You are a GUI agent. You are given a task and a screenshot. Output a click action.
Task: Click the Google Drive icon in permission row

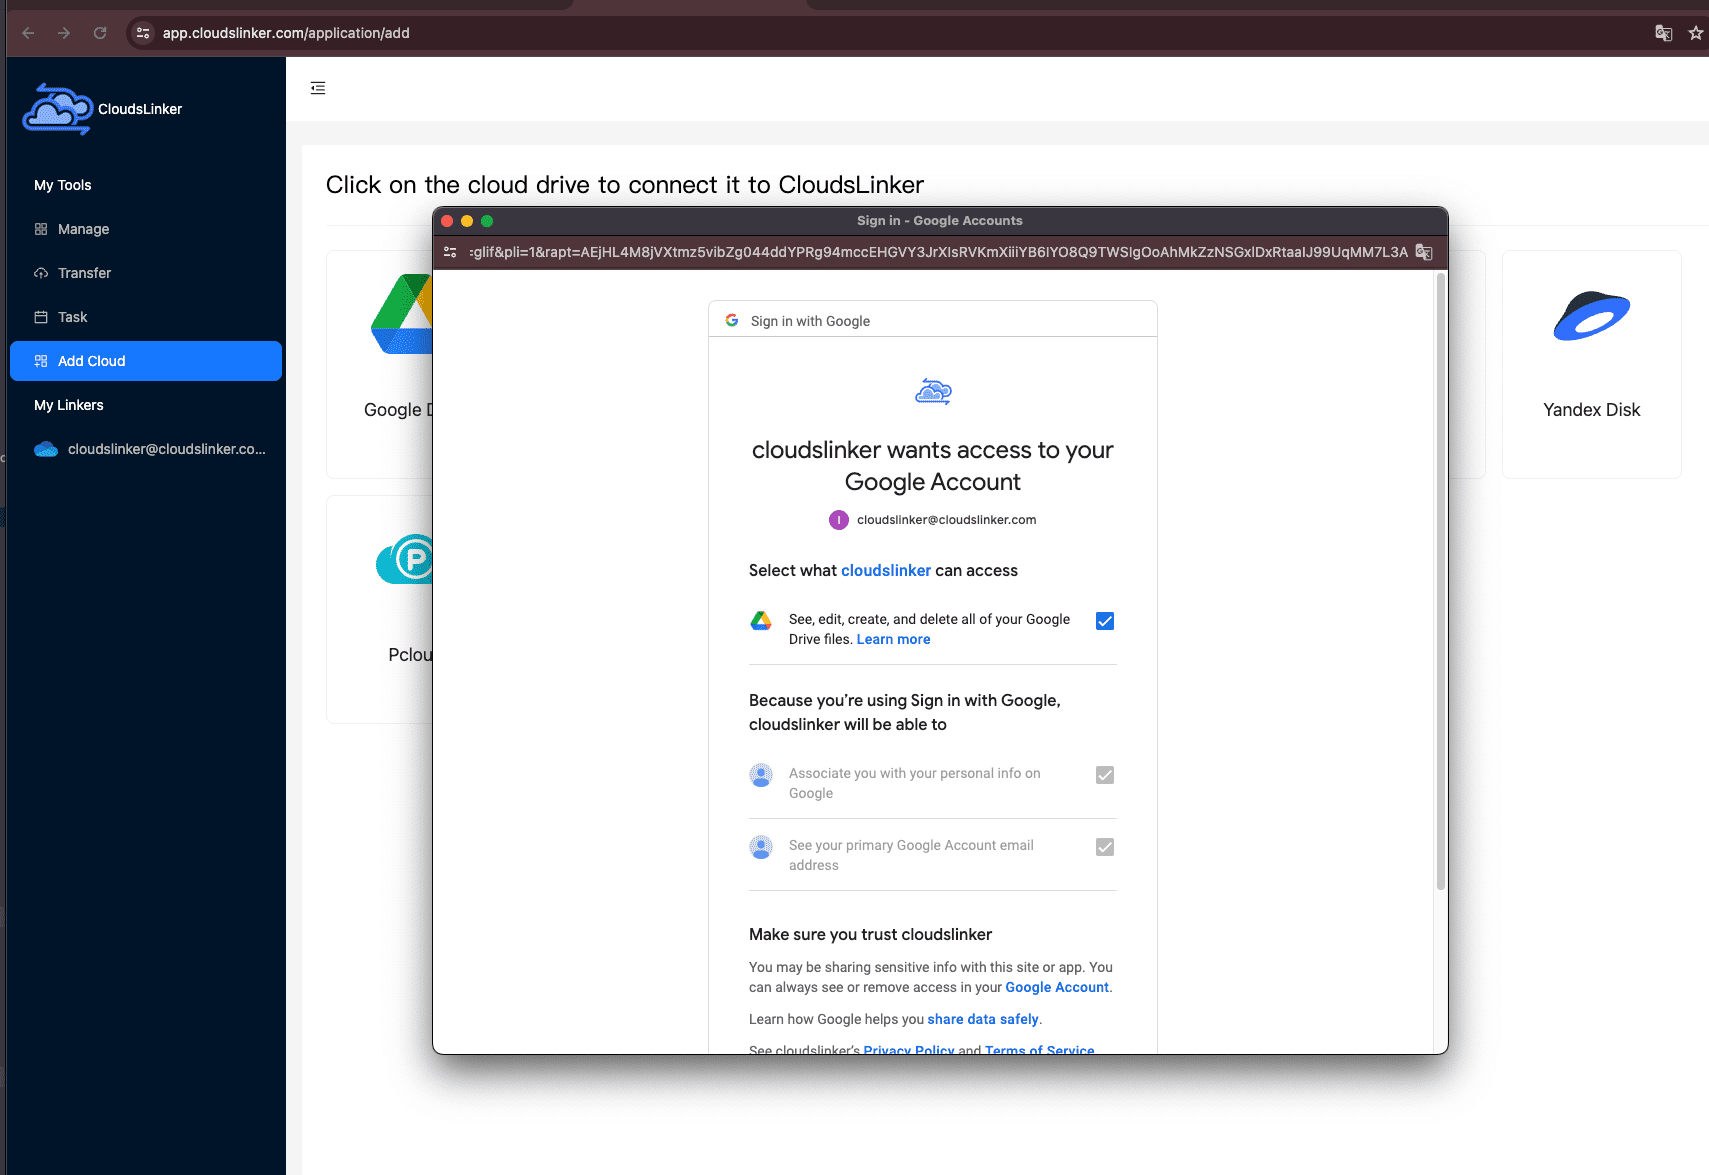pos(761,621)
